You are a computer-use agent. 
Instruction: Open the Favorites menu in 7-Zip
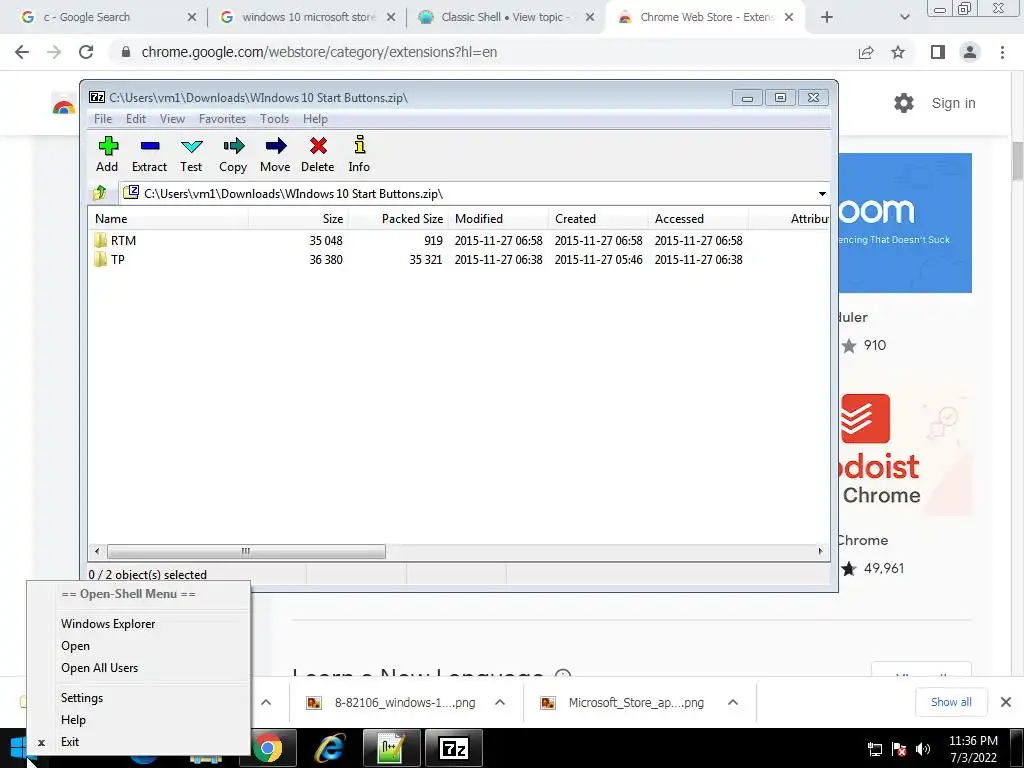point(223,119)
